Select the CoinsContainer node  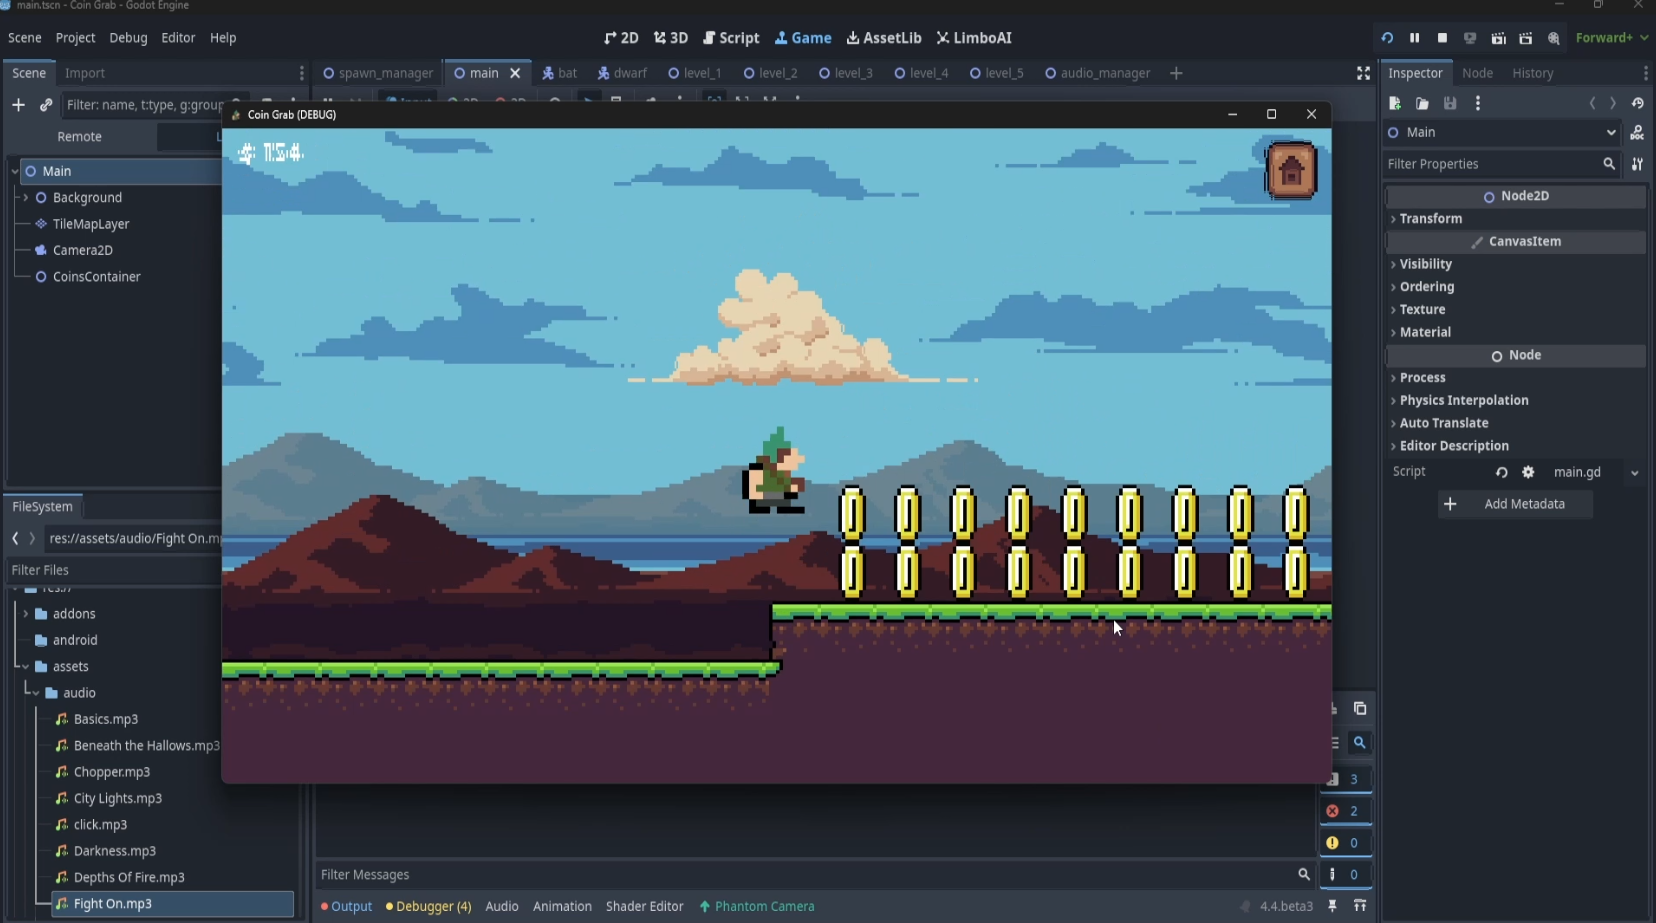coord(96,277)
